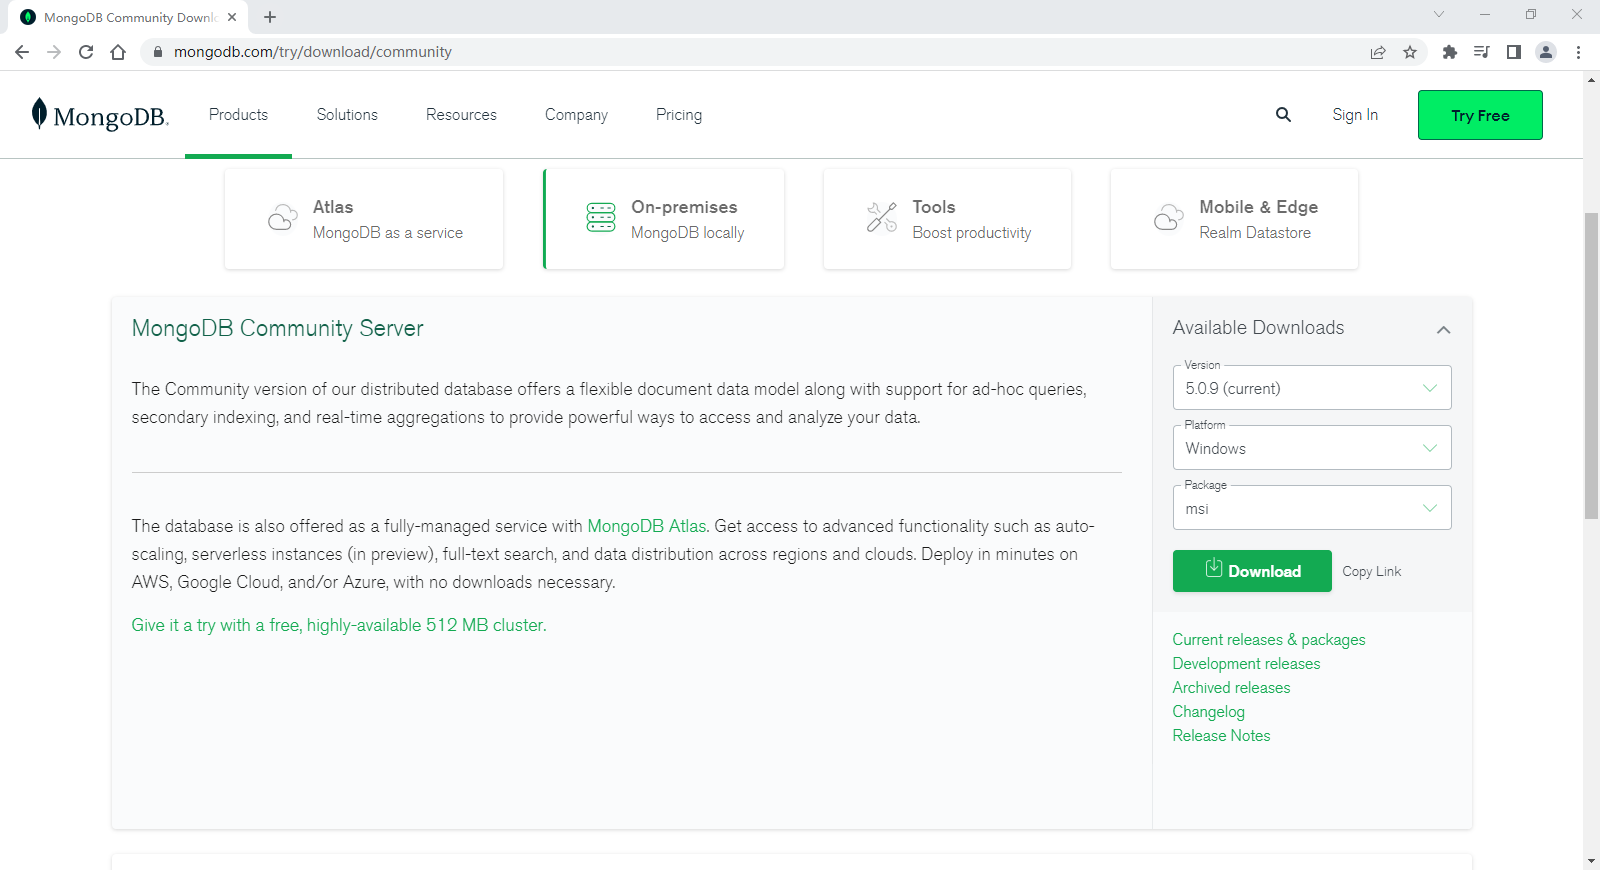This screenshot has width=1600, height=870.
Task: Click the MongoDB leaf logo
Action: [40, 114]
